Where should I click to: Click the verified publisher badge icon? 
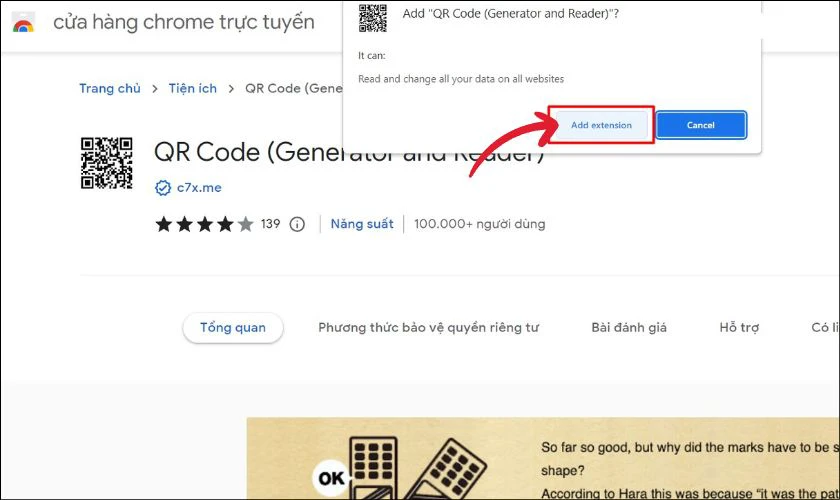click(x=163, y=188)
